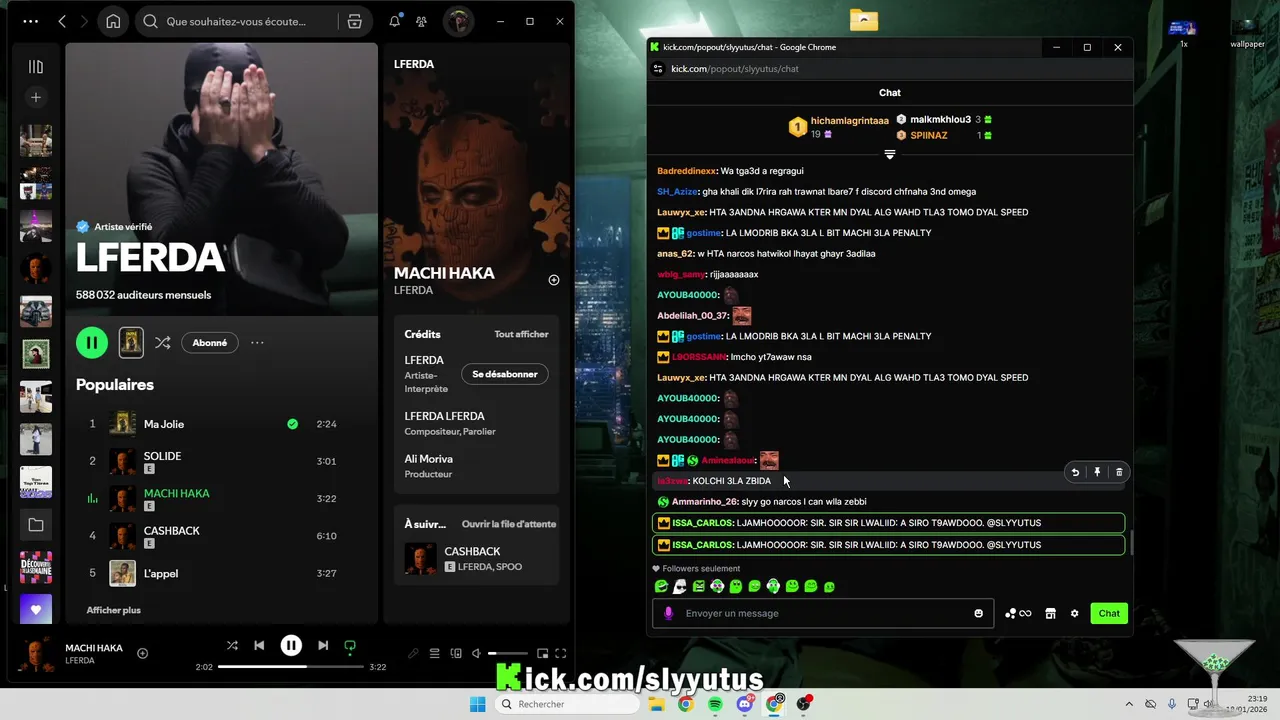The image size is (1280, 720).
Task: Collapse leaderboard with chevron under hichamlagrintaaa
Action: tap(889, 155)
